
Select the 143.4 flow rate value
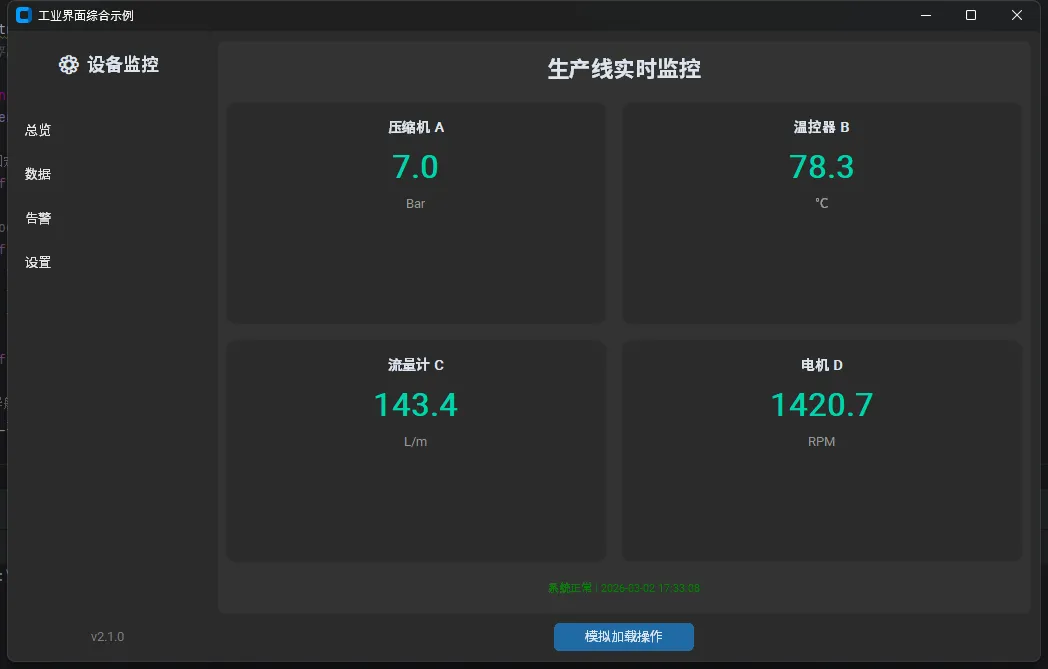coord(415,405)
